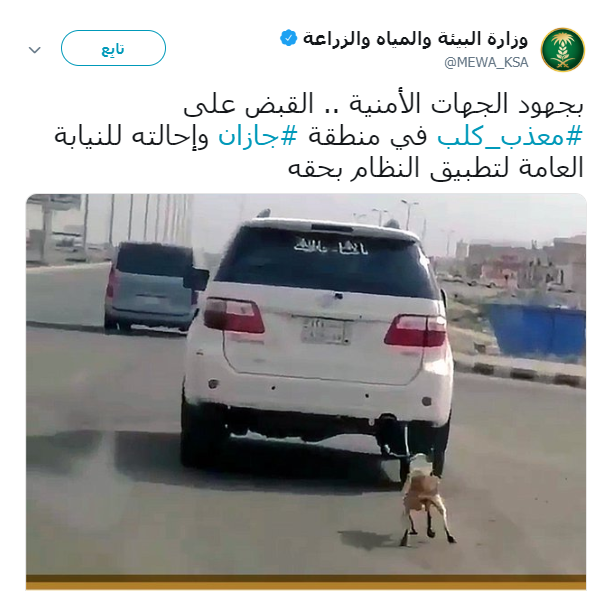613x591 pixels.
Task: Play the embedded video of the white SUV
Action: (306, 391)
